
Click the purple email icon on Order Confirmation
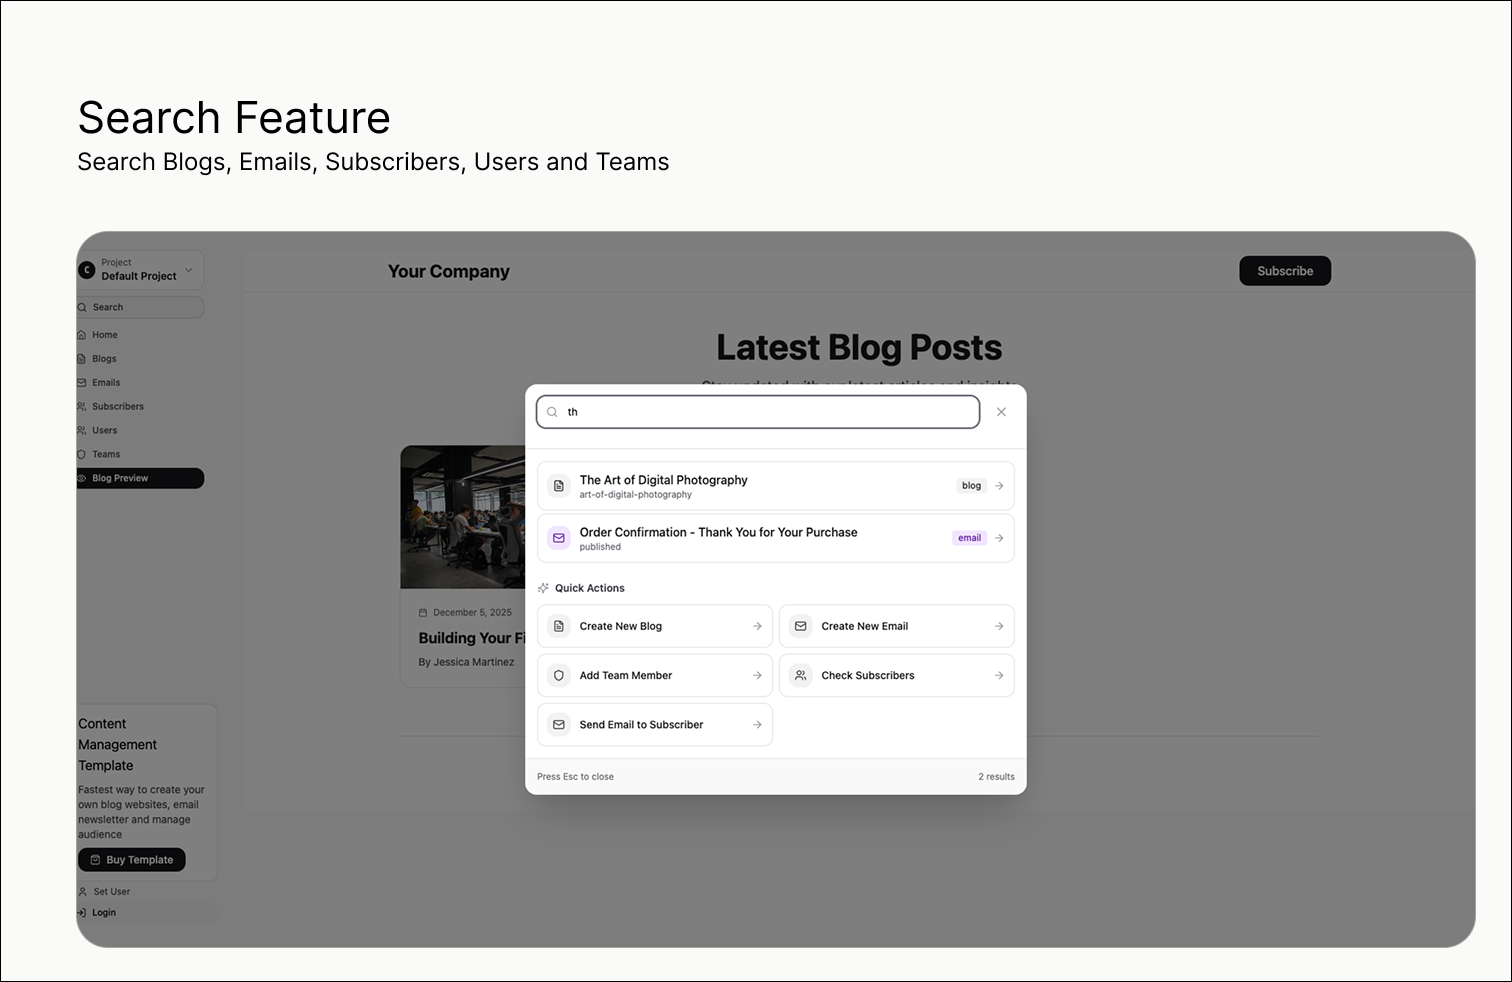pos(559,538)
